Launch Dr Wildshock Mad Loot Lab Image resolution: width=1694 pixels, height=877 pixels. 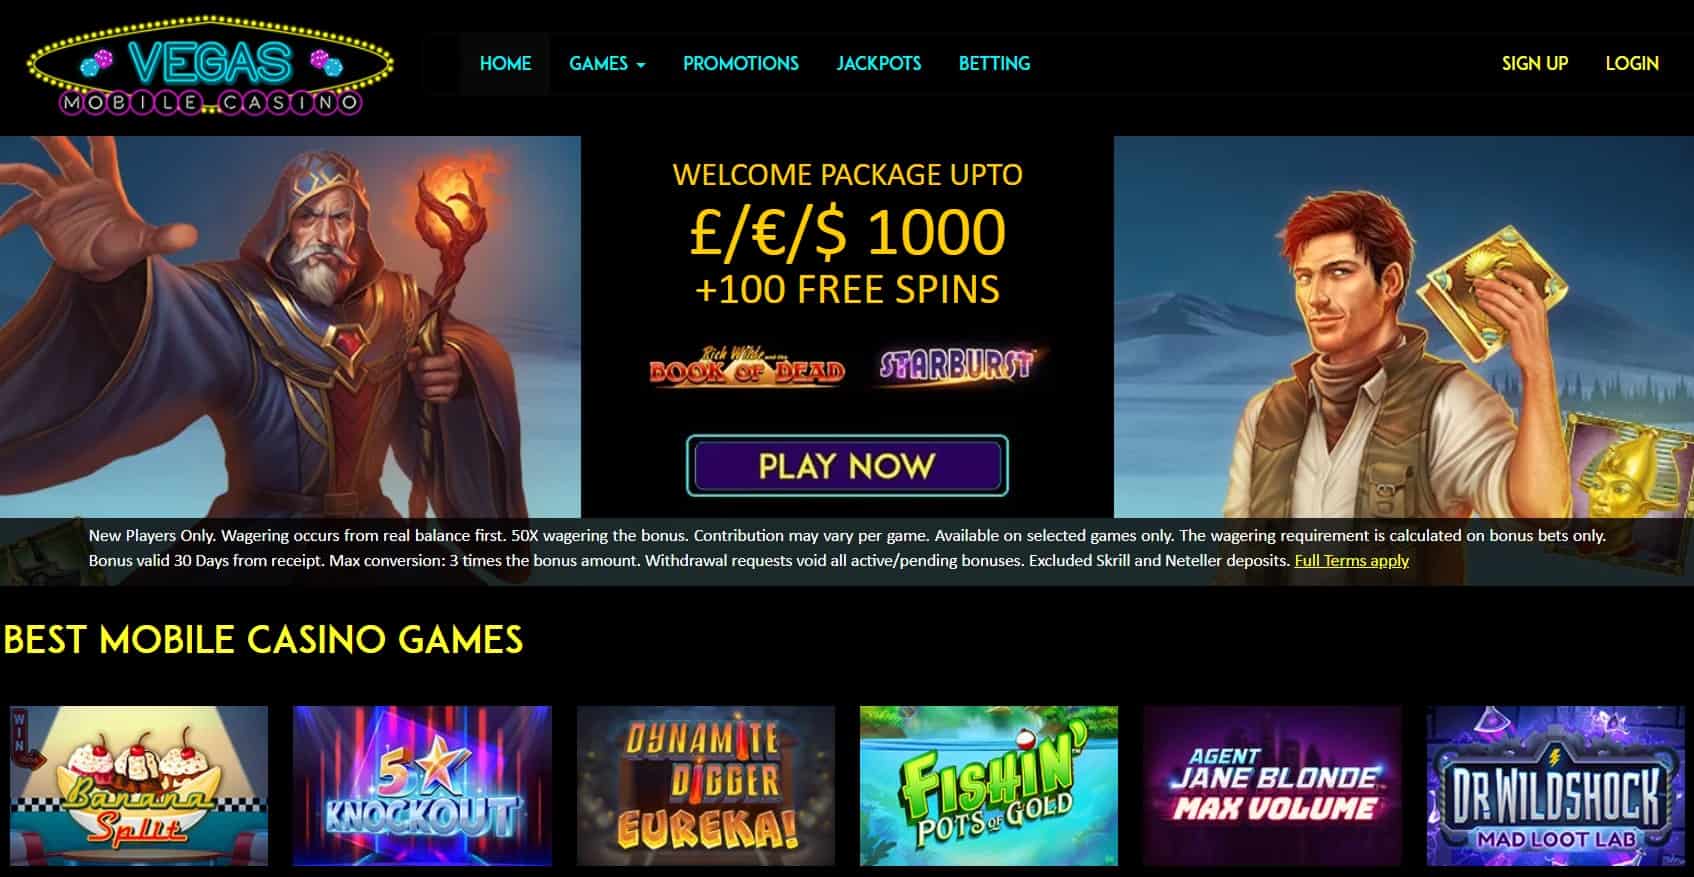click(x=1556, y=786)
